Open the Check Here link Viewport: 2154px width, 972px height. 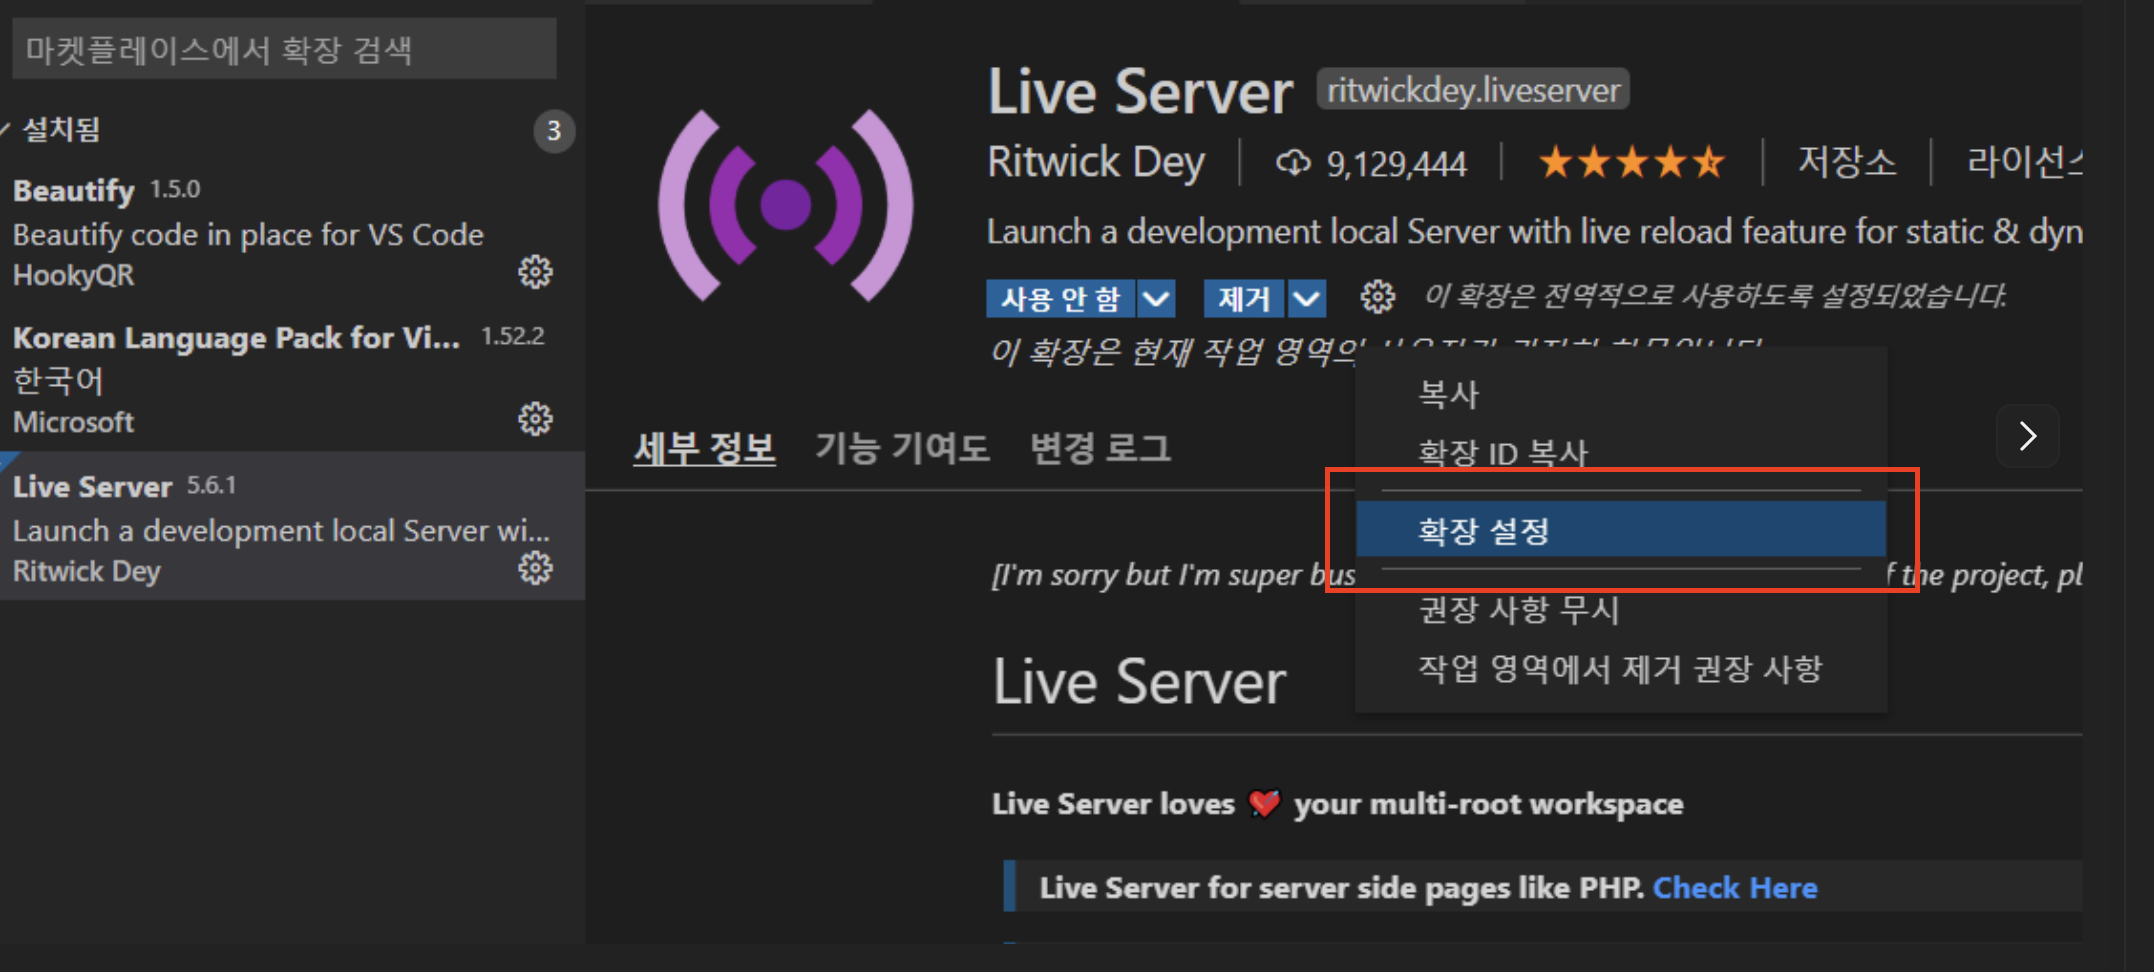(x=1735, y=888)
